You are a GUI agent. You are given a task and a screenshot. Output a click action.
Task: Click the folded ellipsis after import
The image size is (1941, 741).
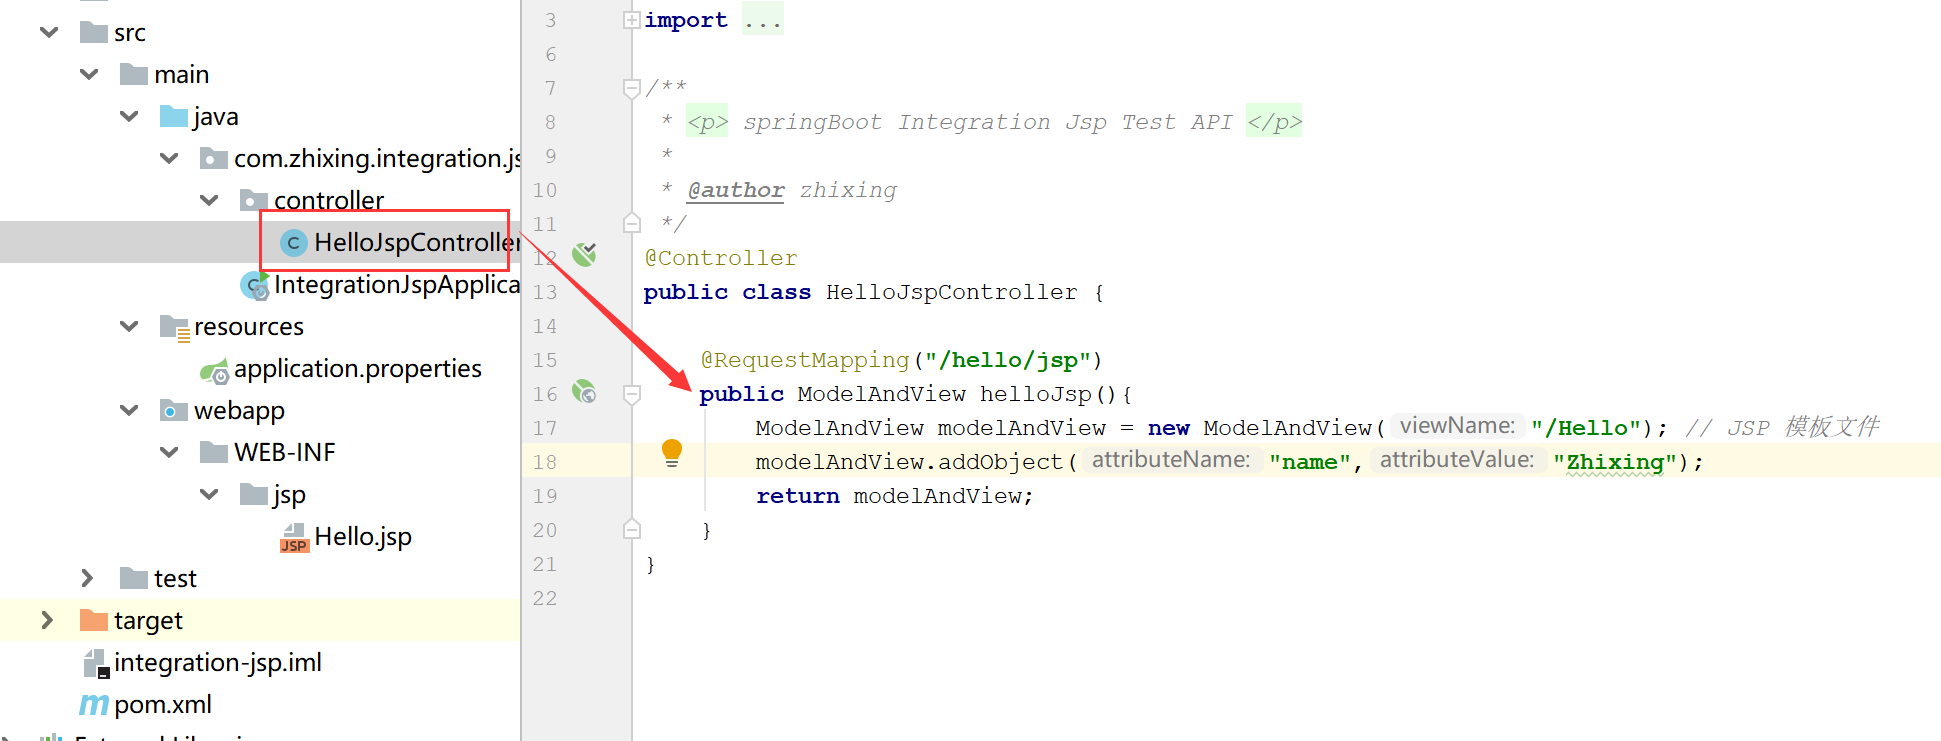point(763,20)
